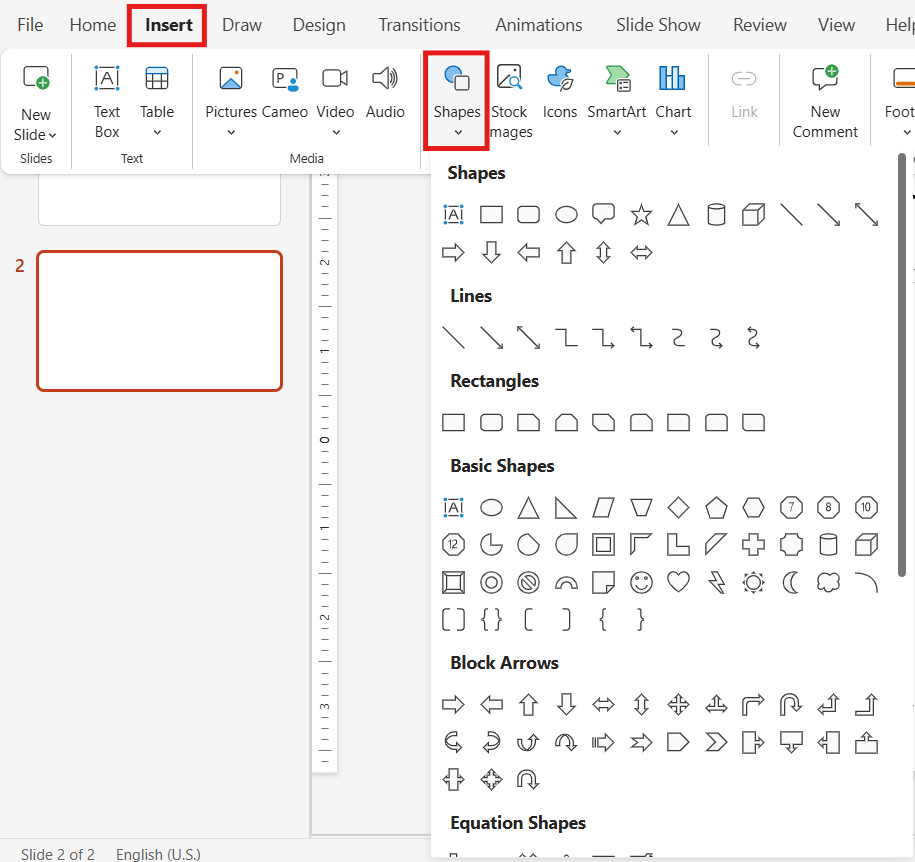Select slide 2 thumbnail
The width and height of the screenshot is (915, 862).
pos(159,321)
